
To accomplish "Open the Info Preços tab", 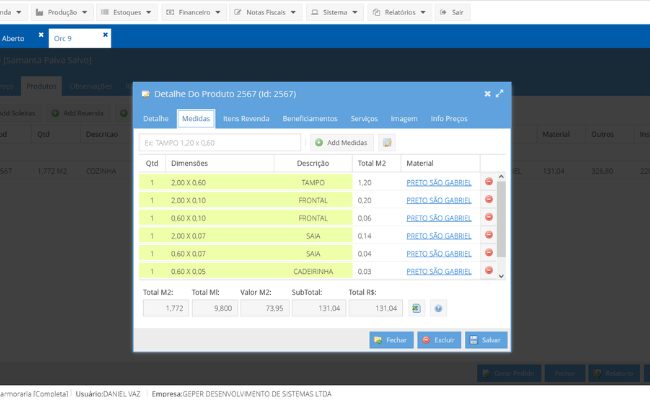I will (x=449, y=119).
